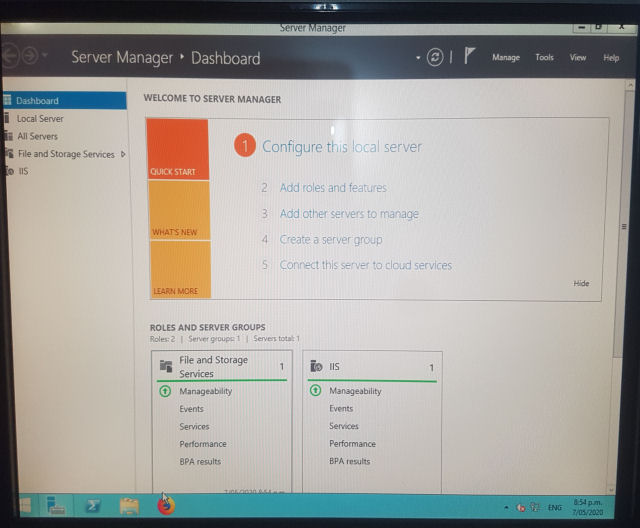Click the vertical scrollbar up arrow
The height and width of the screenshot is (528, 640).
pyautogui.click(x=630, y=86)
